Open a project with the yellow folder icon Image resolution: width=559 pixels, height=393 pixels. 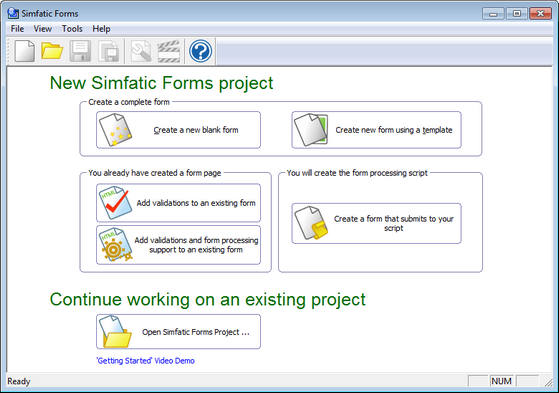tap(52, 51)
